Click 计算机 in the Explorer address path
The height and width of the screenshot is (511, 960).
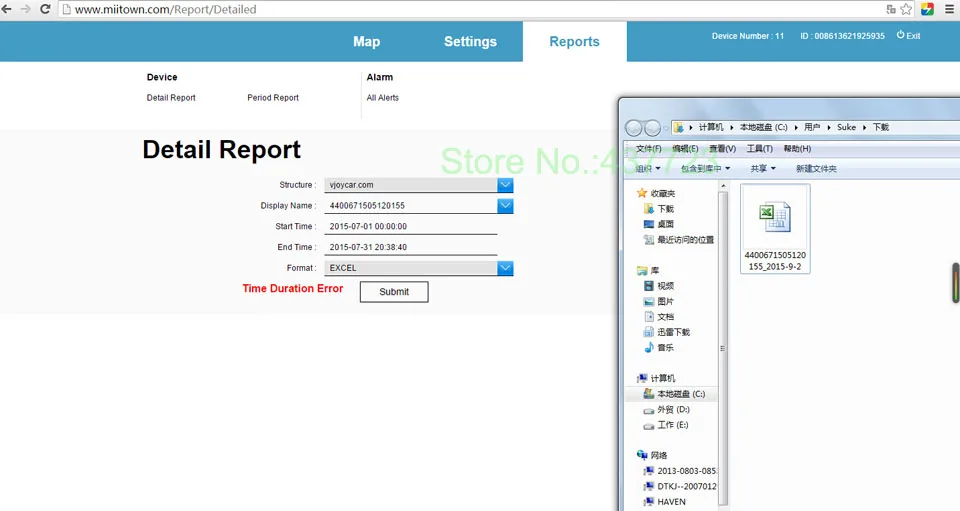711,127
